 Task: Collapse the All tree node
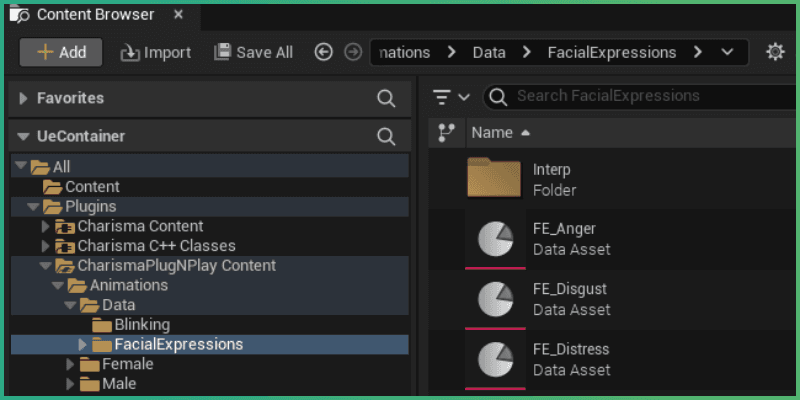pyautogui.click(x=20, y=166)
